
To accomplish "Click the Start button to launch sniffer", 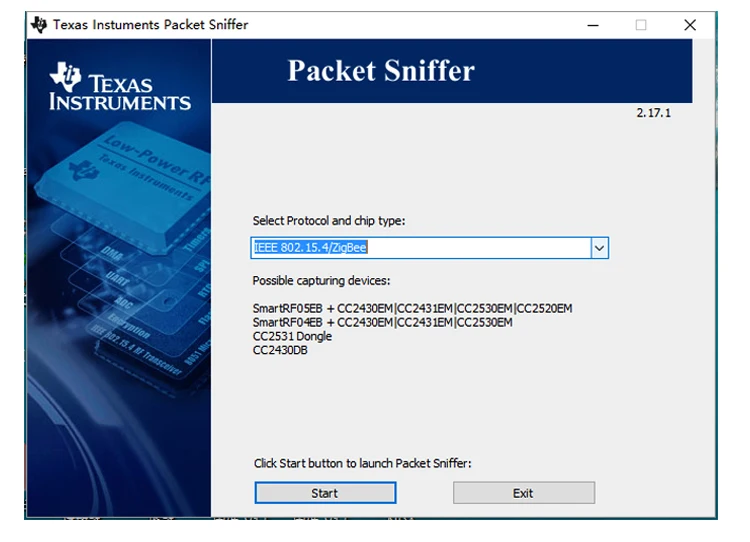I will (325, 493).
